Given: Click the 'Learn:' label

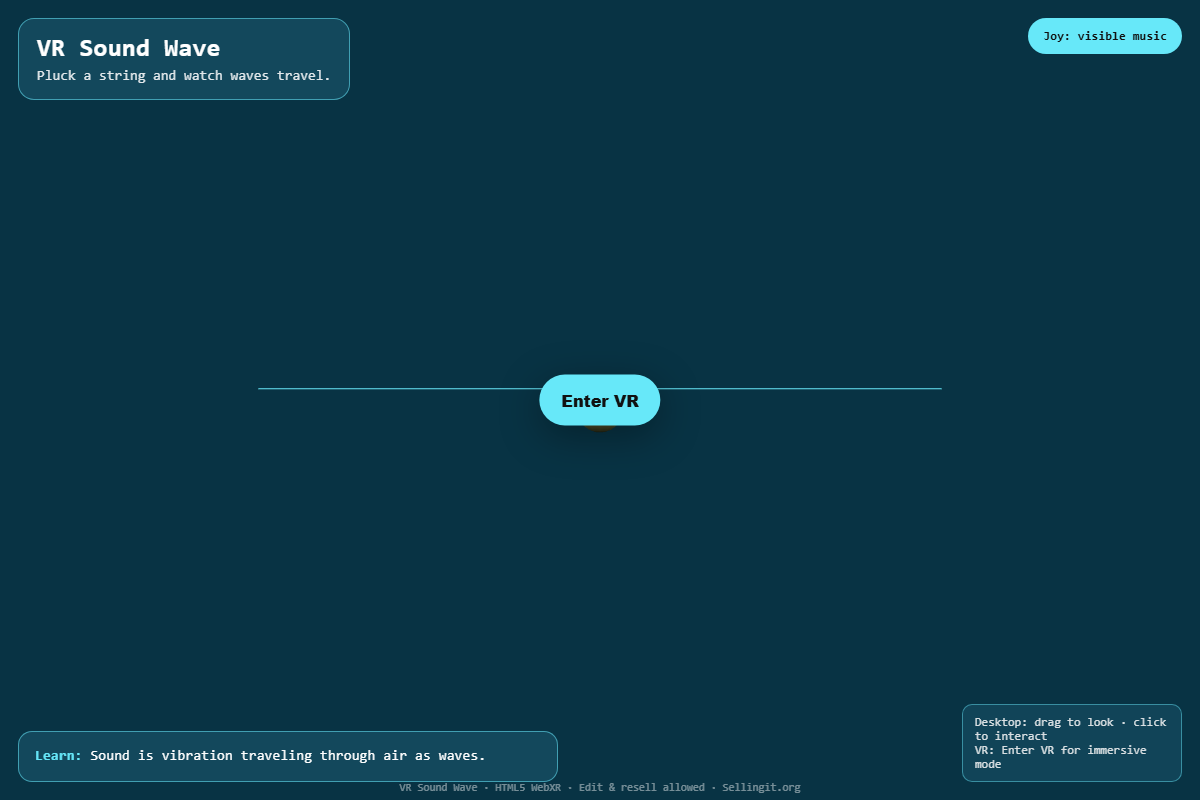Looking at the screenshot, I should [x=58, y=756].
